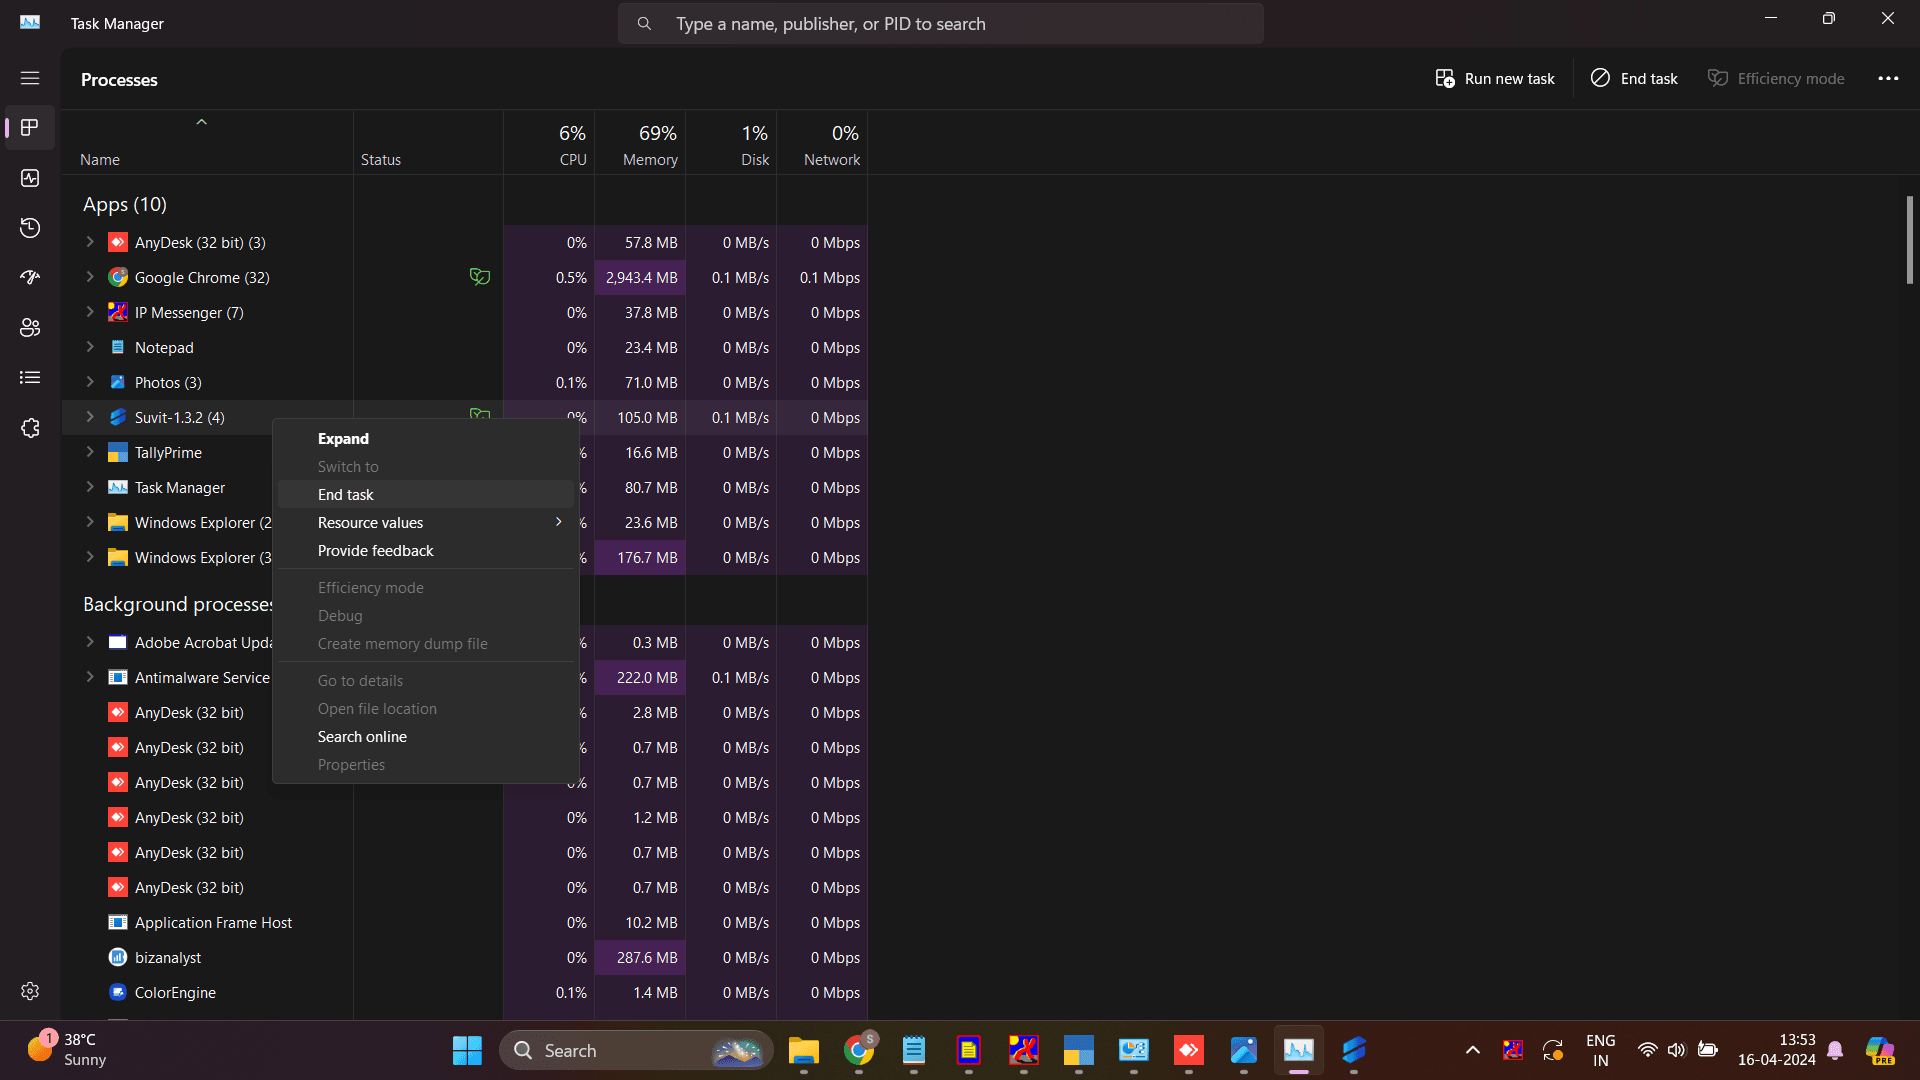
Task: Select Provide feedback in context menu
Action: (x=426, y=550)
